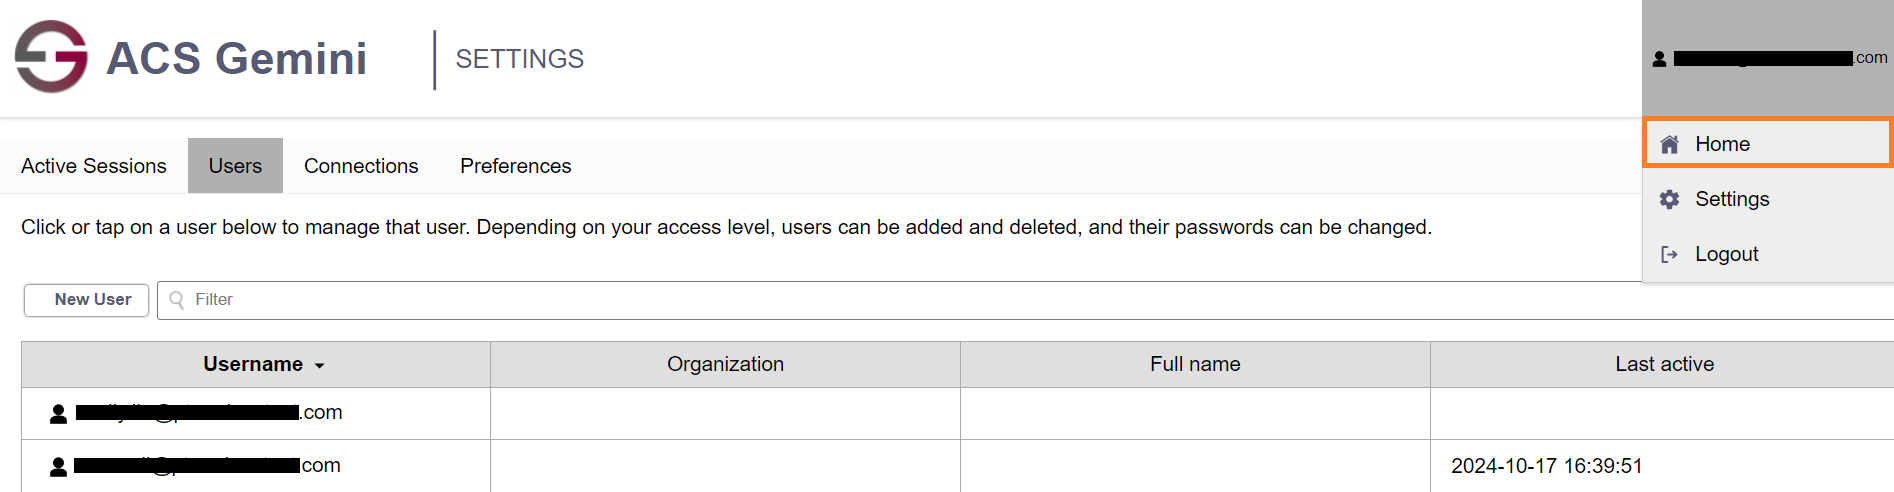
Task: Click the magnifier icon in Filter box
Action: 177,300
